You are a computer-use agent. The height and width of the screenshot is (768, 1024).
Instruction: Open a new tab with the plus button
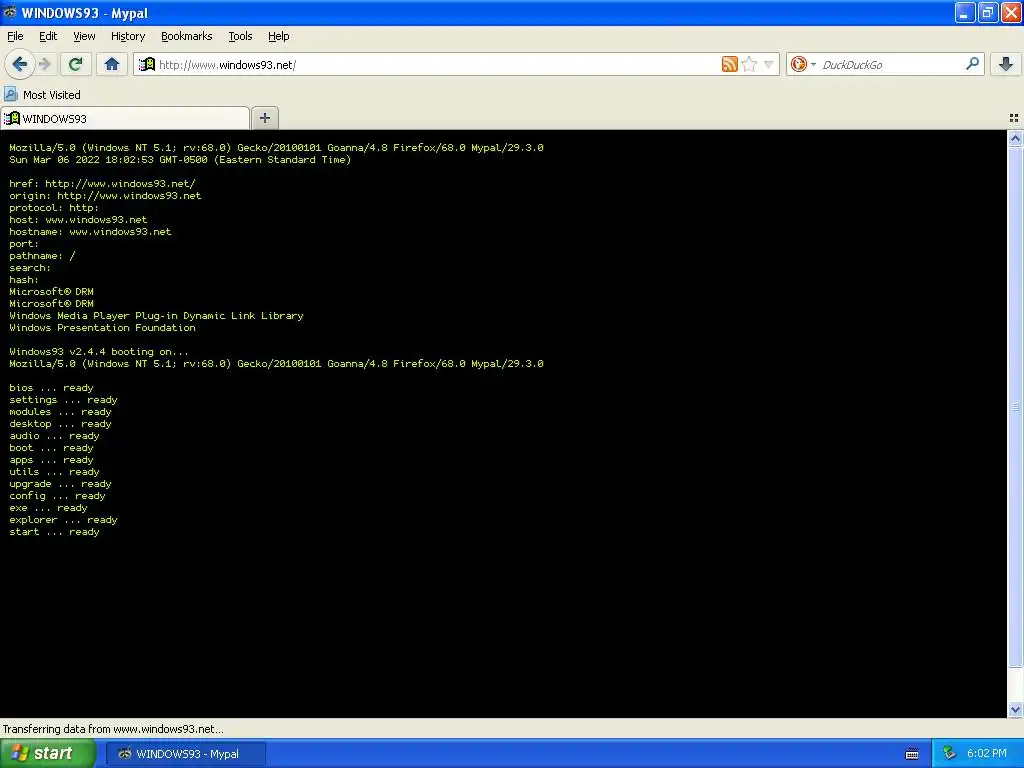[264, 118]
